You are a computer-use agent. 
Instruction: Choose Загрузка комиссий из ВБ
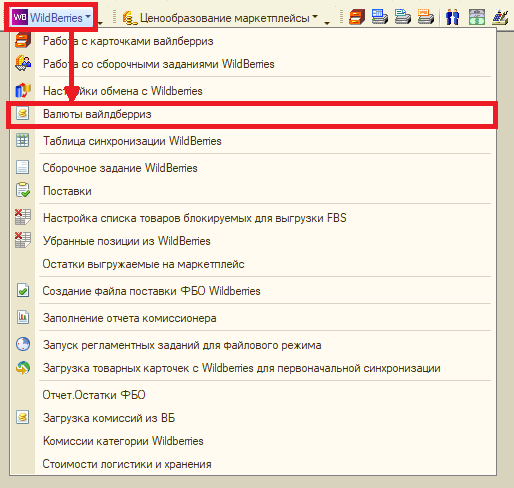252,418
